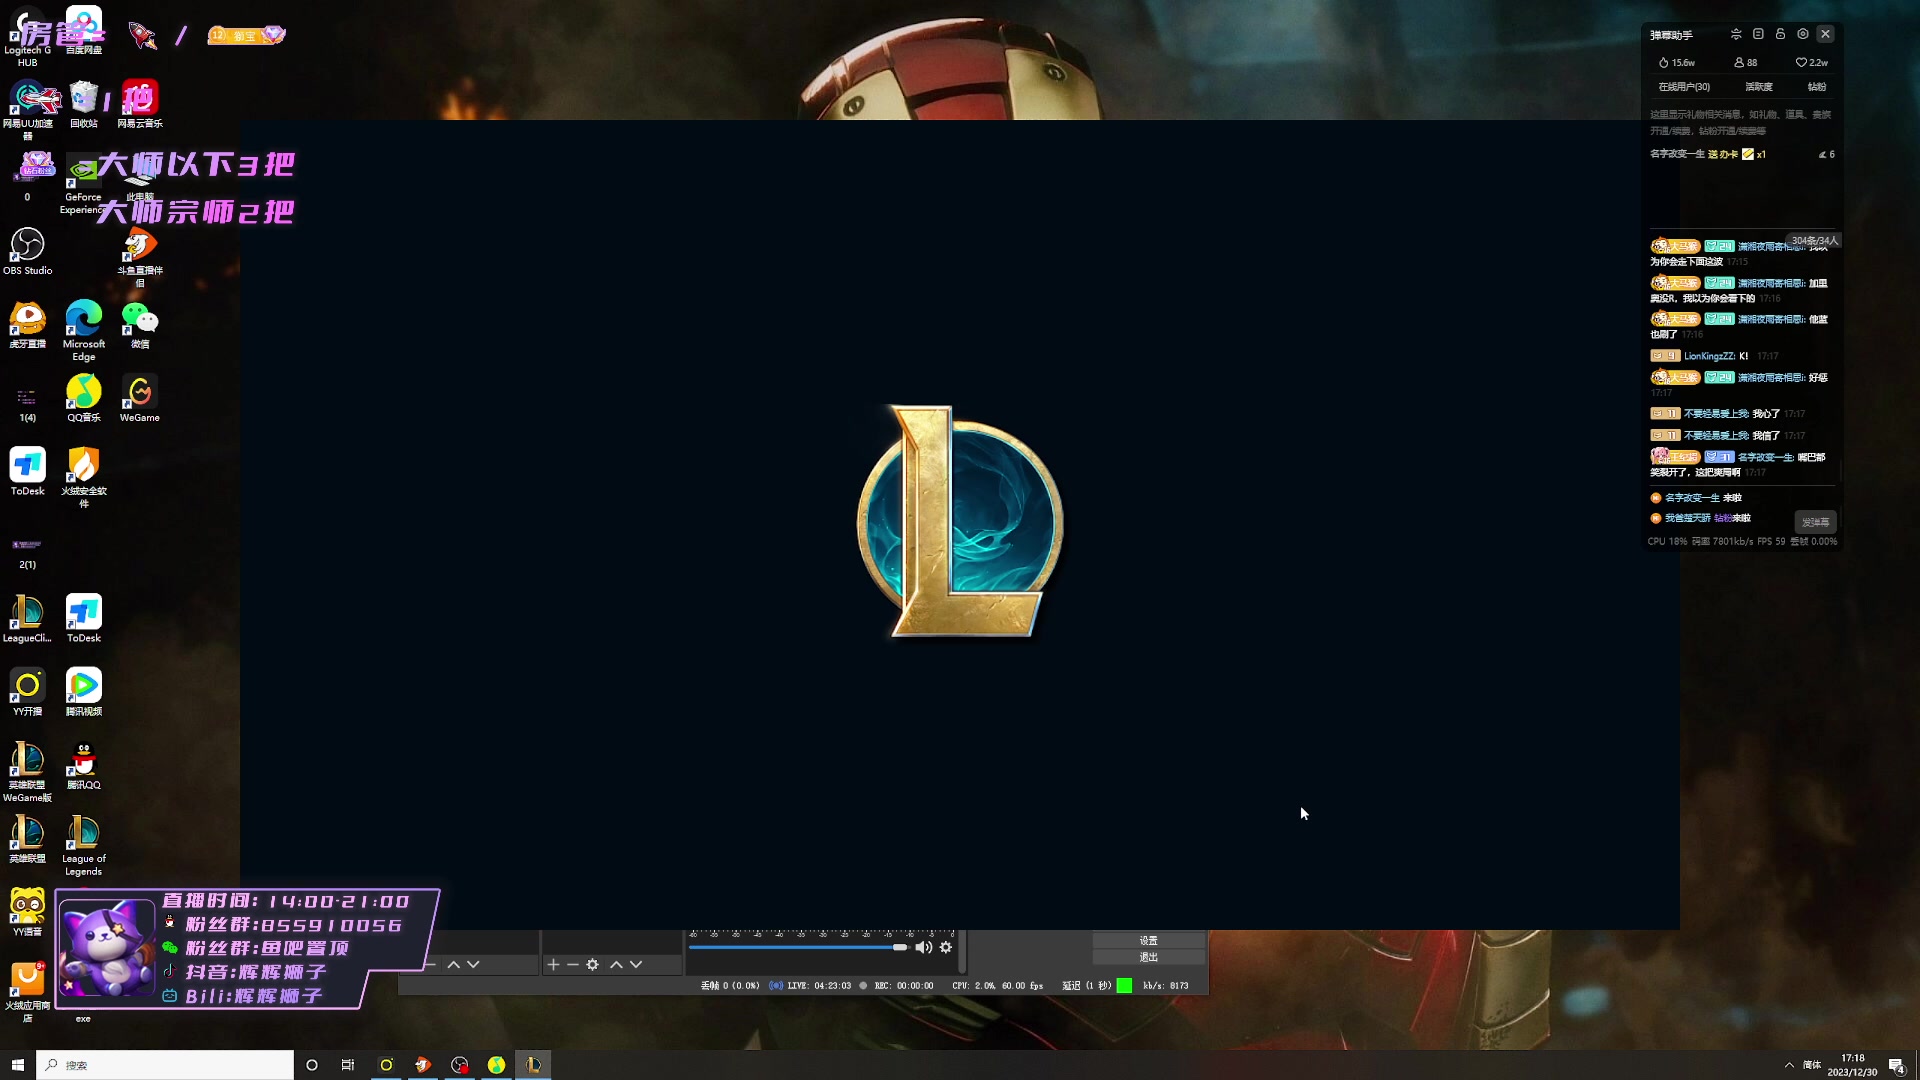Click the 304条/34人 message counter badge

click(1814, 241)
